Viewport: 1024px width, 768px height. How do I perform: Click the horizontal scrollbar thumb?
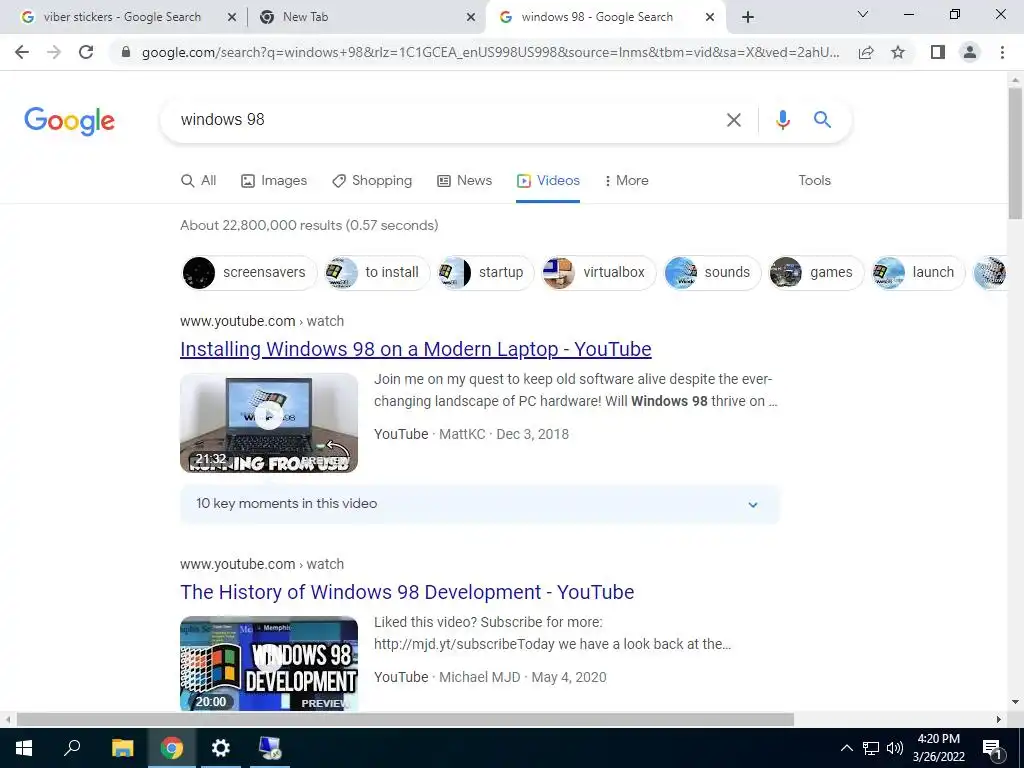click(x=405, y=720)
